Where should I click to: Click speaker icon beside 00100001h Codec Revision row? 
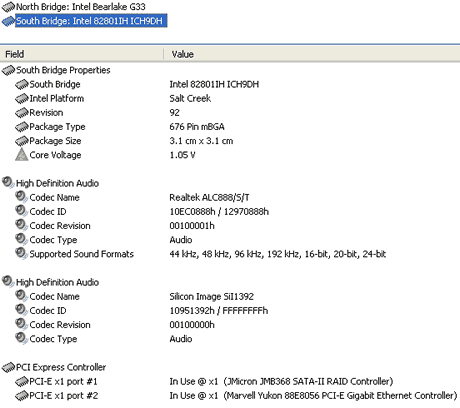click(x=21, y=225)
